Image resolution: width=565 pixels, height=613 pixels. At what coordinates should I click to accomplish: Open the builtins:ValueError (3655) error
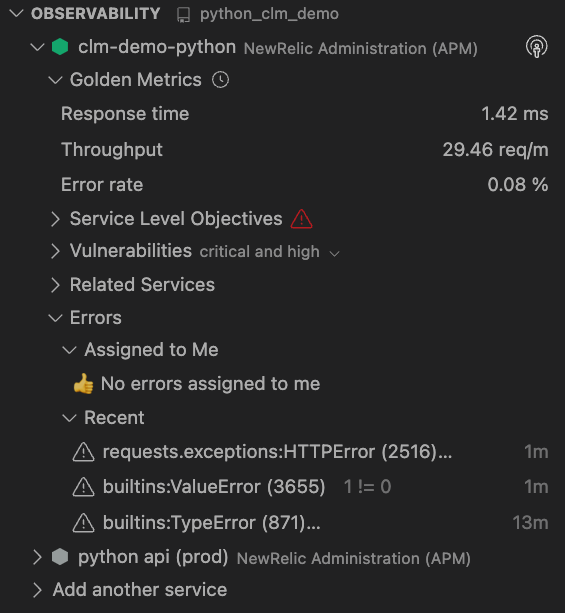214,487
